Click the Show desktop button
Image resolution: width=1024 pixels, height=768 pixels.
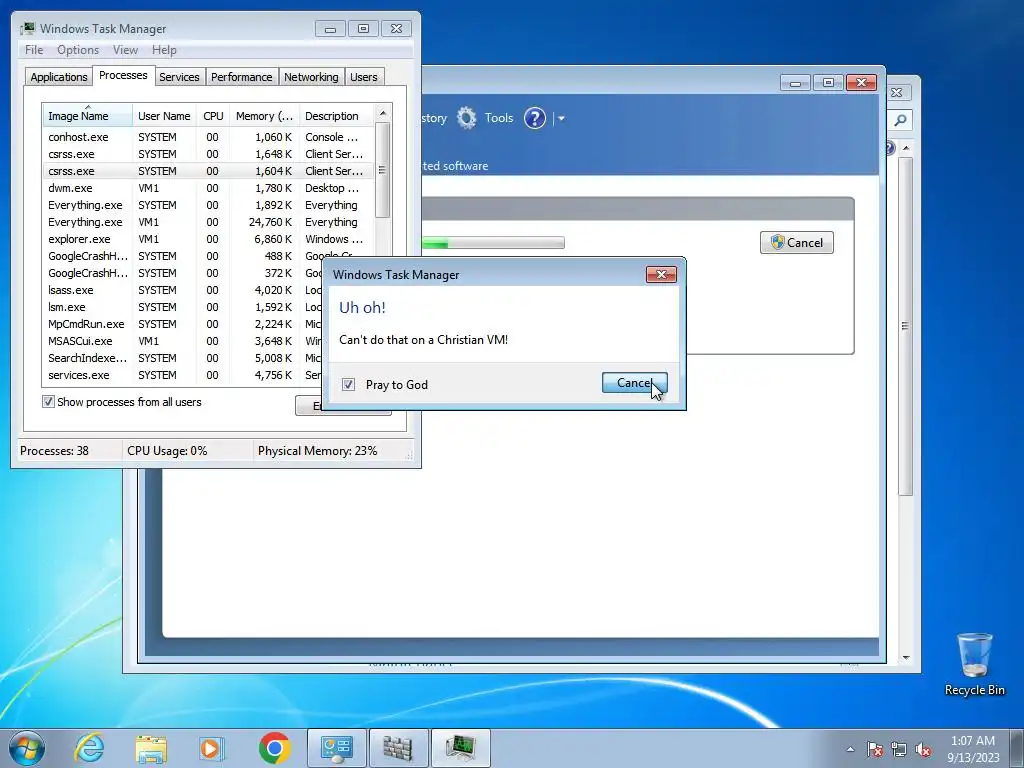(x=1017, y=748)
